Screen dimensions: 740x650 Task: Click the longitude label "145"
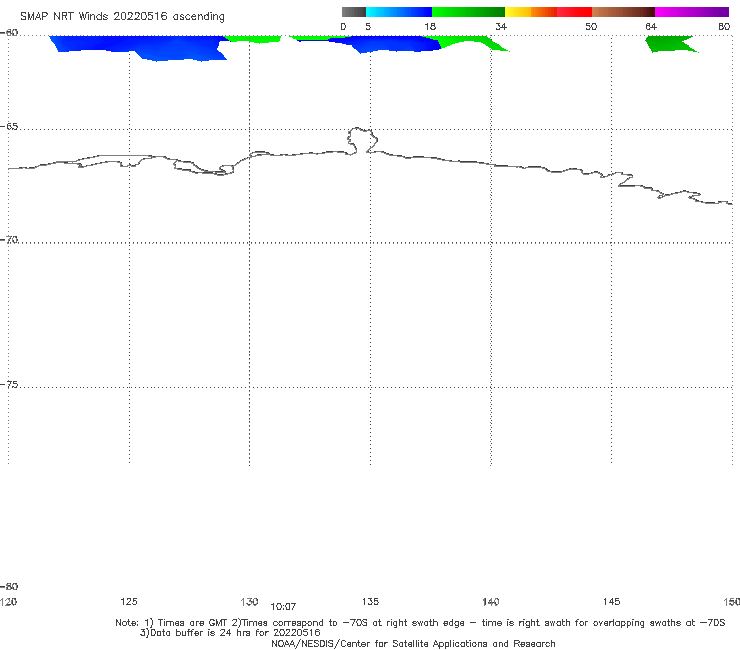point(612,601)
